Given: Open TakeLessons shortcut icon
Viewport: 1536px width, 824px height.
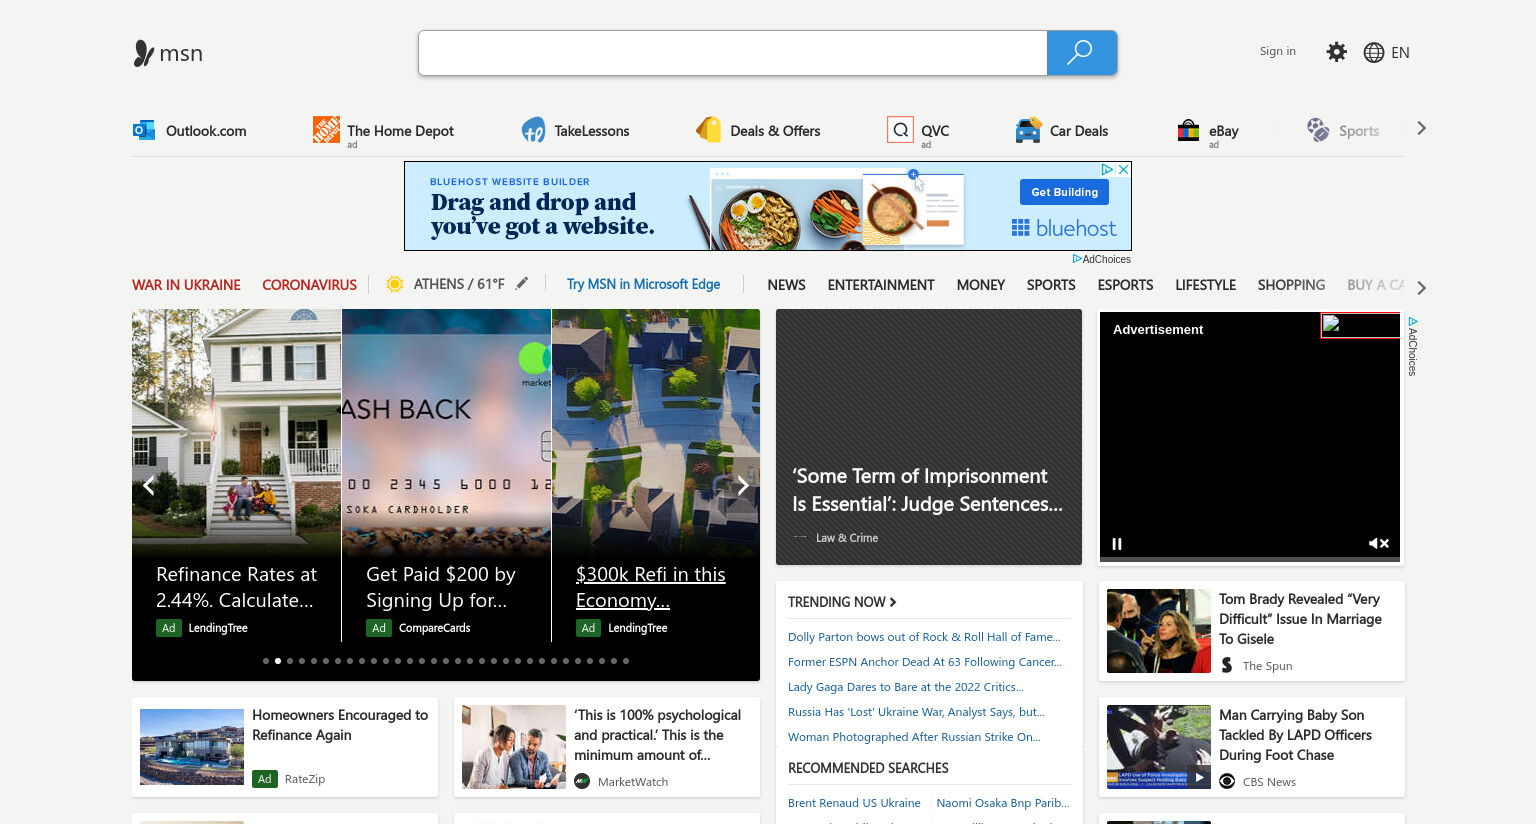Looking at the screenshot, I should click(533, 130).
